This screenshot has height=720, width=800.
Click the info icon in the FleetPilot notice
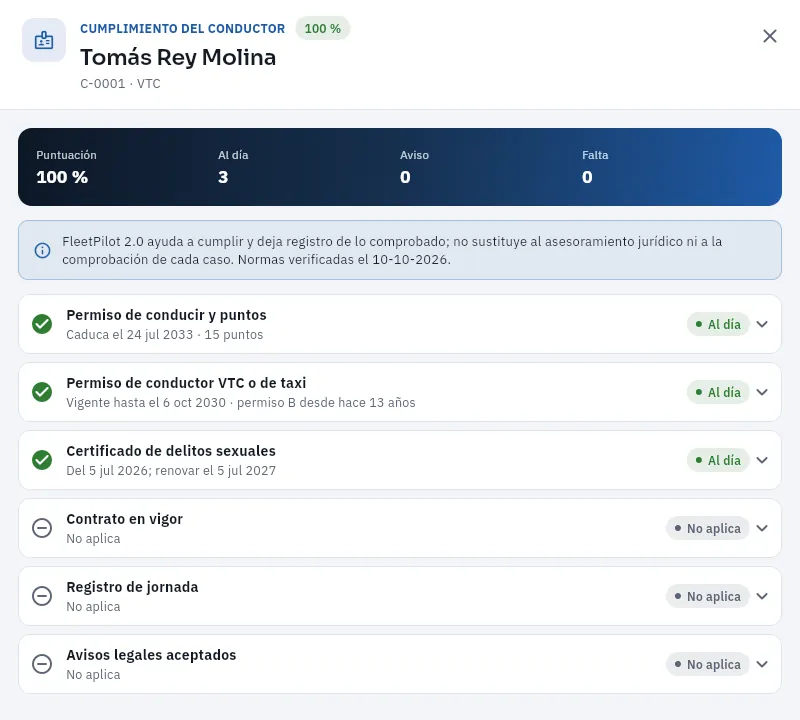pyautogui.click(x=42, y=250)
